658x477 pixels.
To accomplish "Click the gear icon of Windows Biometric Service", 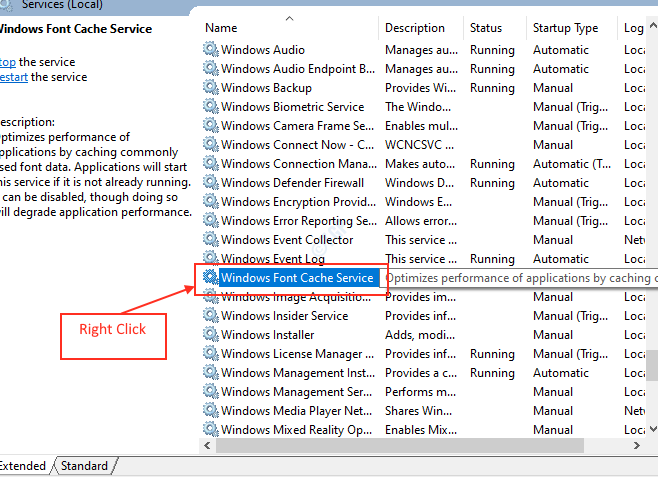I will pyautogui.click(x=211, y=106).
